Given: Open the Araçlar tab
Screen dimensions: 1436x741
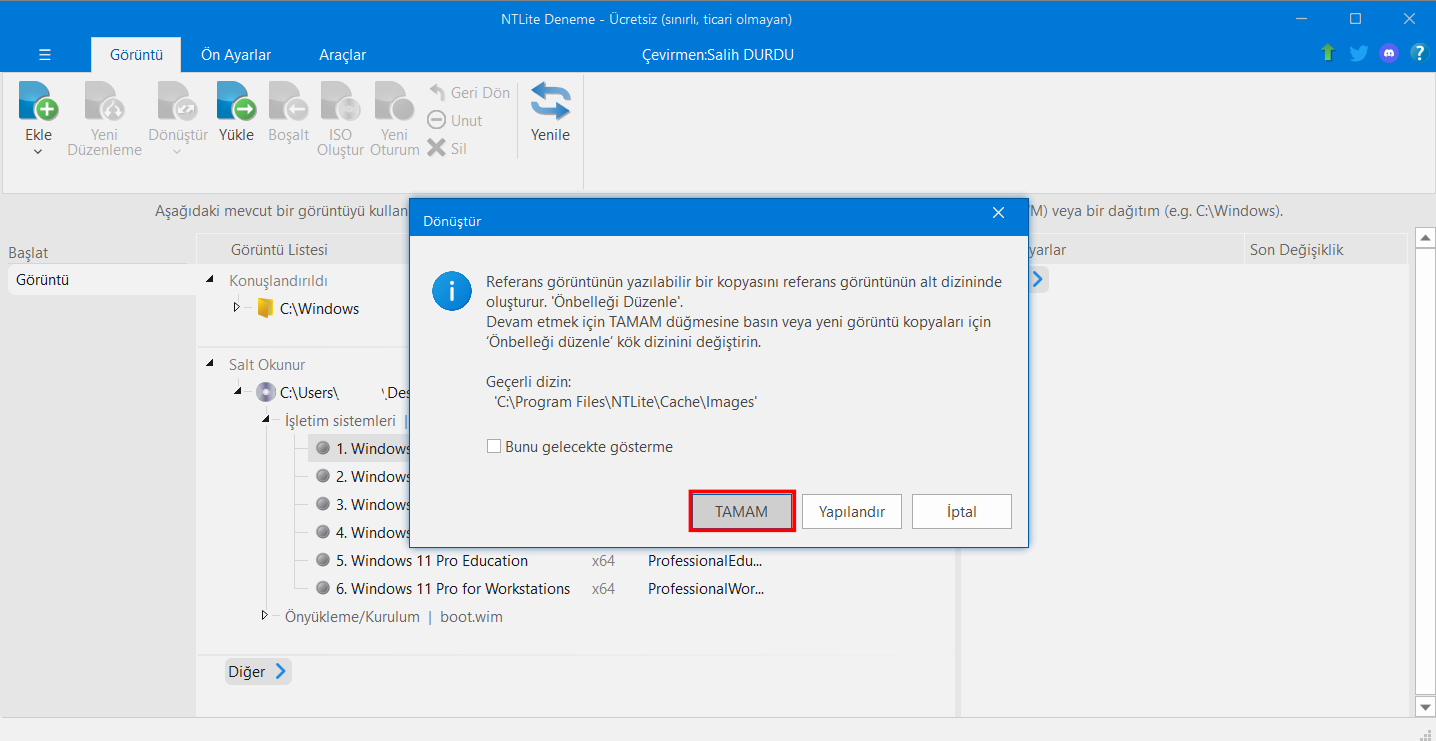Looking at the screenshot, I should pyautogui.click(x=342, y=55).
